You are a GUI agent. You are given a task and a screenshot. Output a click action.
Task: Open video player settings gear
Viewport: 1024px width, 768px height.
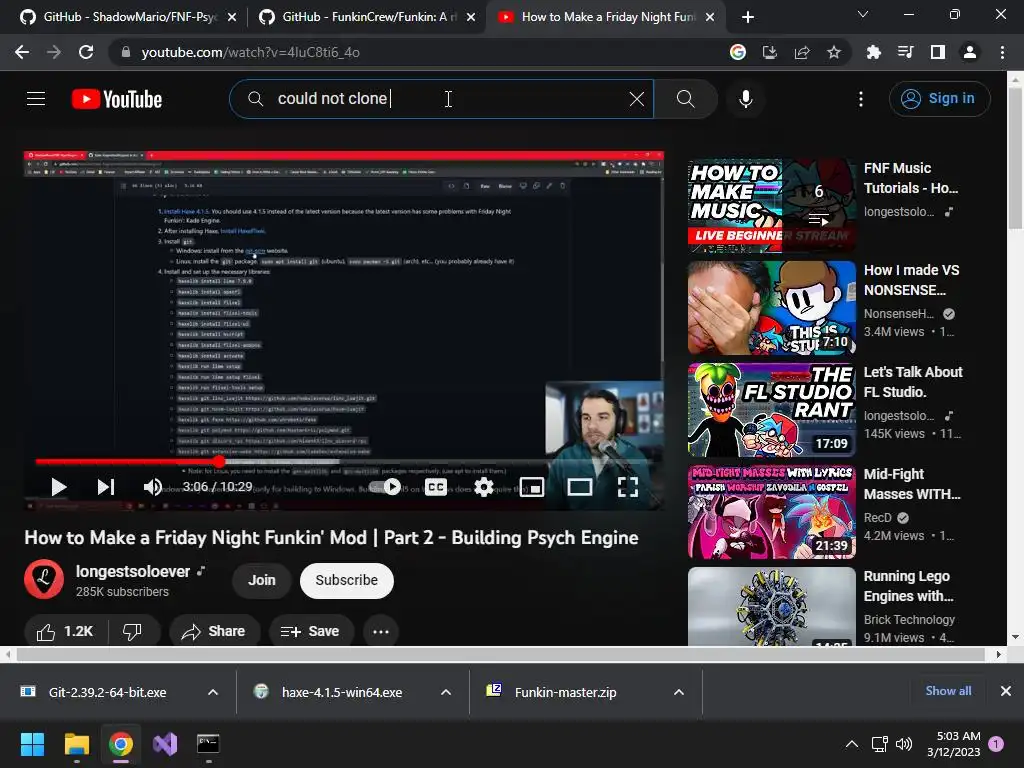tap(483, 487)
